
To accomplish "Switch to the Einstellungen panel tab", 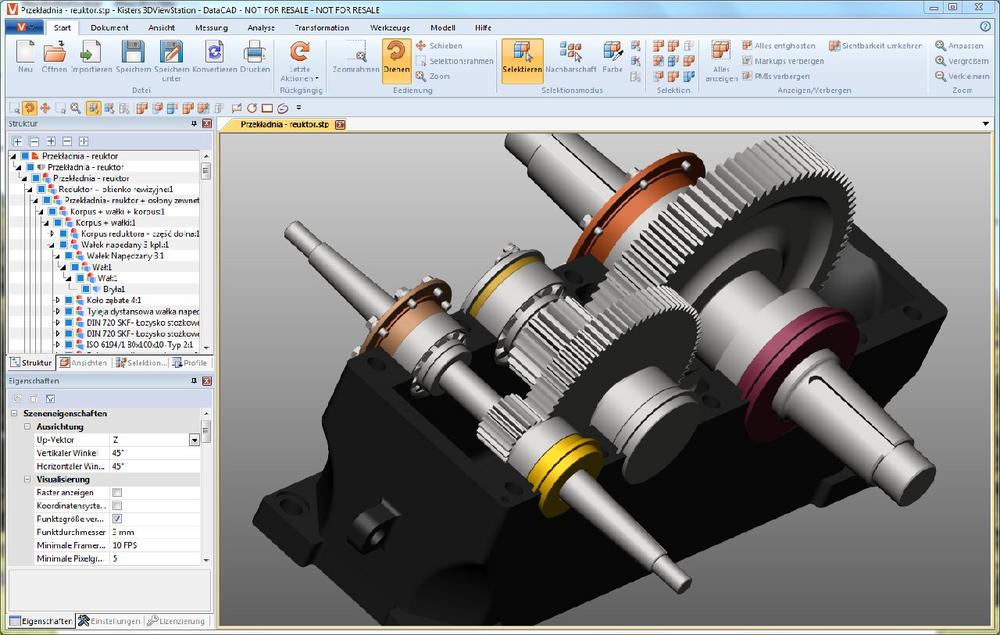I will click(110, 621).
